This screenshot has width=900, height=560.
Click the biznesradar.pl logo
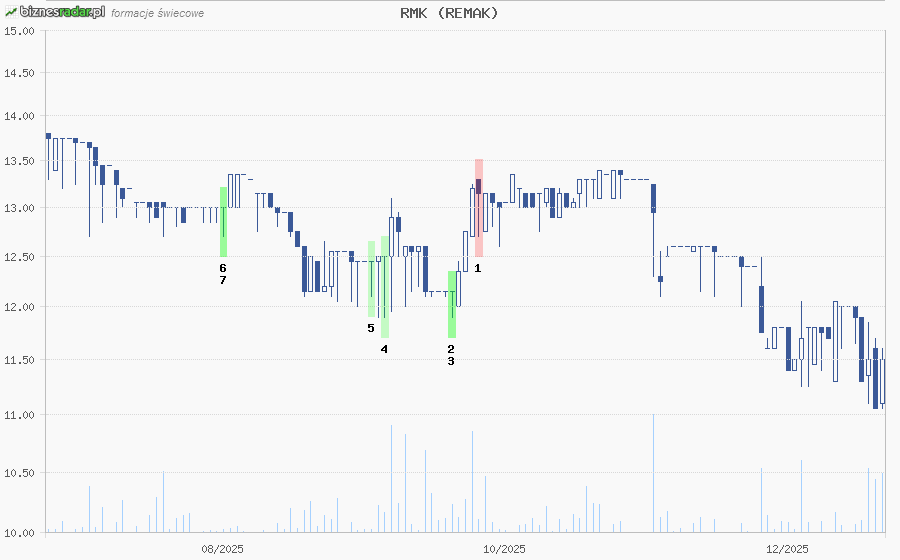tap(54, 12)
